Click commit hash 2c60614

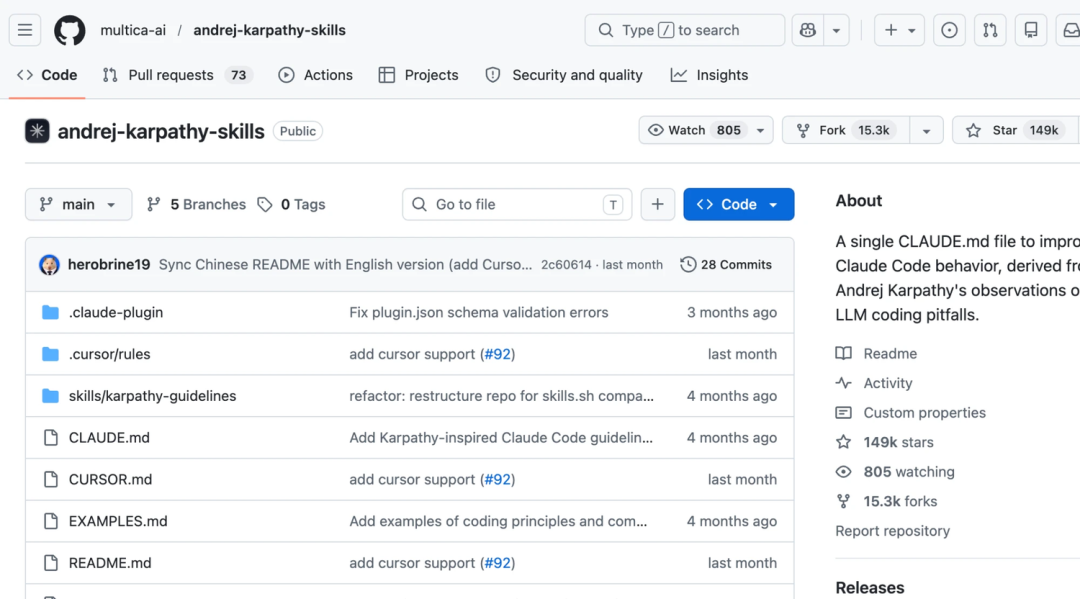click(566, 264)
